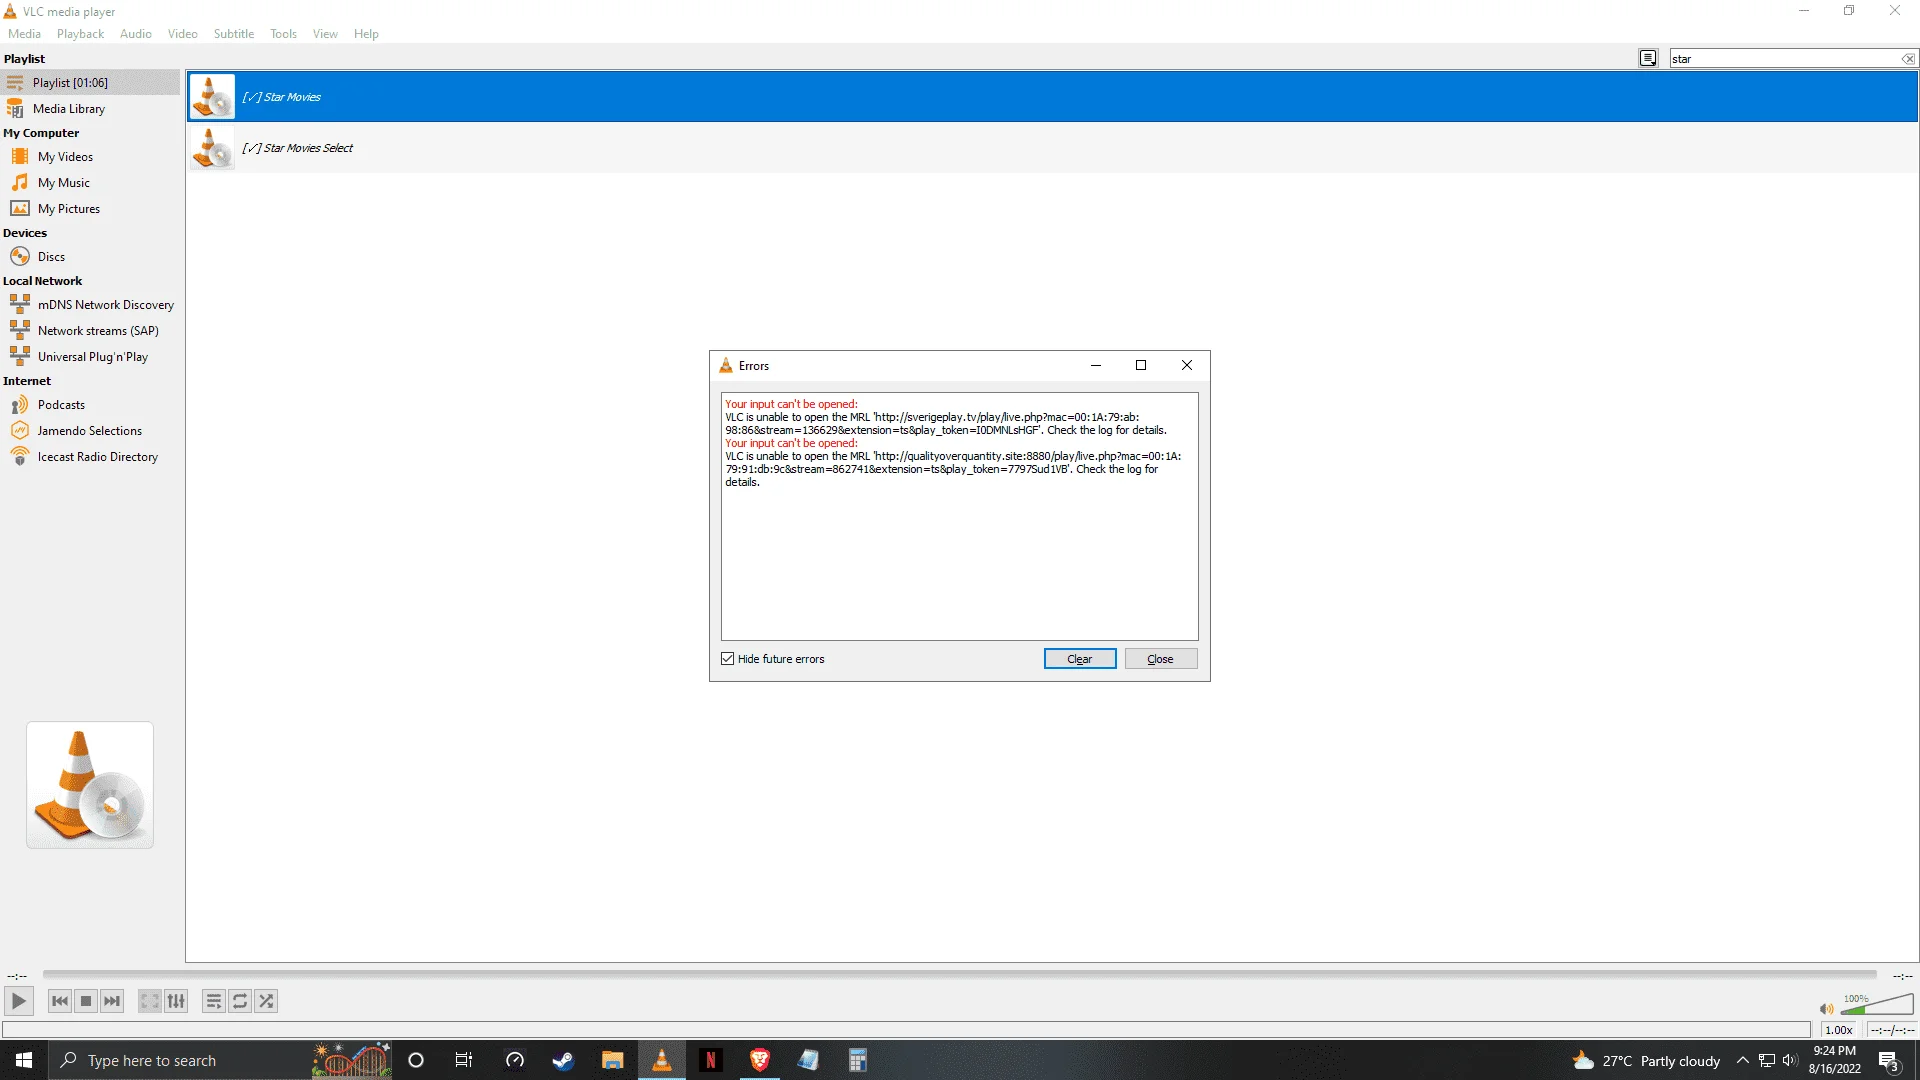Open the notification center icon
Image resolution: width=1920 pixels, height=1080 pixels.
(x=1889, y=1061)
